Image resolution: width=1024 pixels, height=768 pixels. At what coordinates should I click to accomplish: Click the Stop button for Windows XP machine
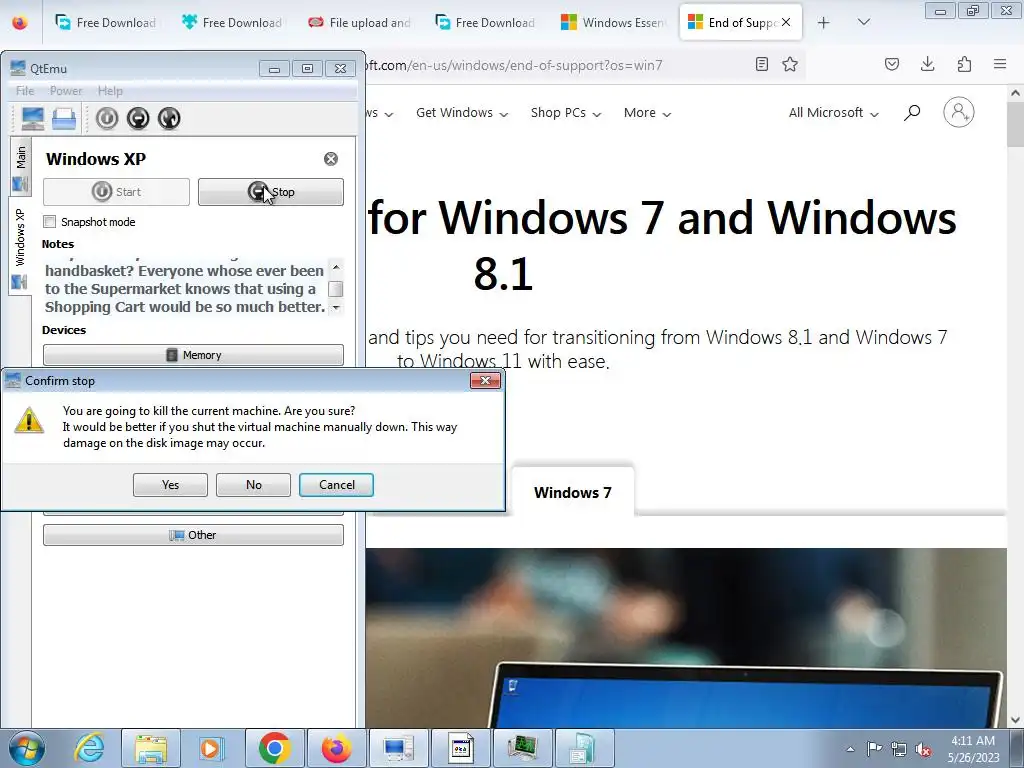pos(270,192)
